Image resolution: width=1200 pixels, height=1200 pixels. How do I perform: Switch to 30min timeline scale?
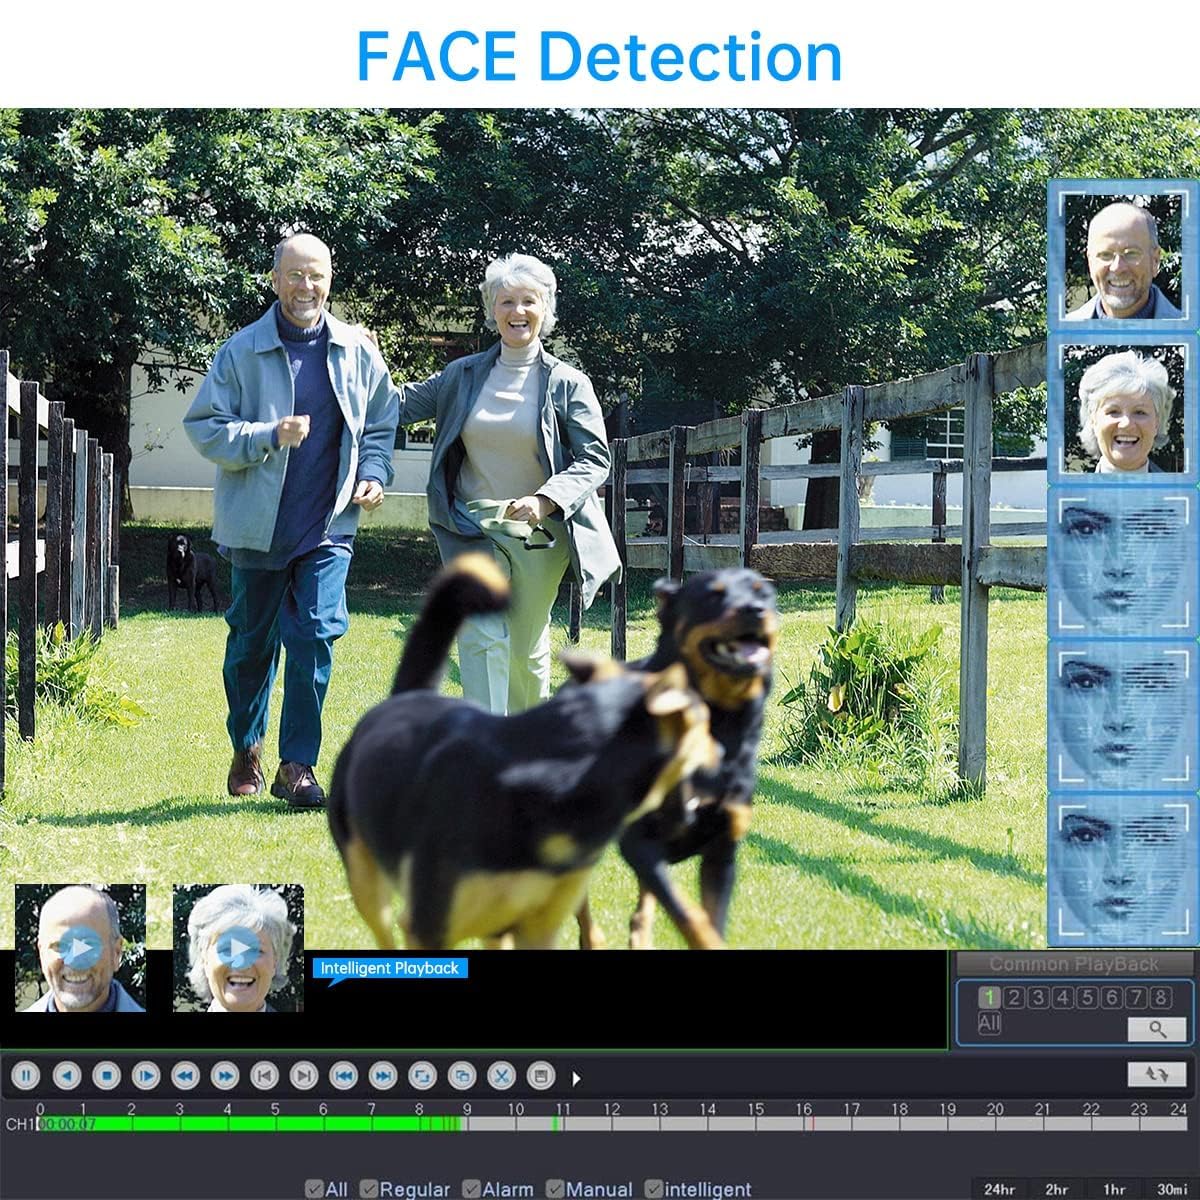(1172, 1189)
